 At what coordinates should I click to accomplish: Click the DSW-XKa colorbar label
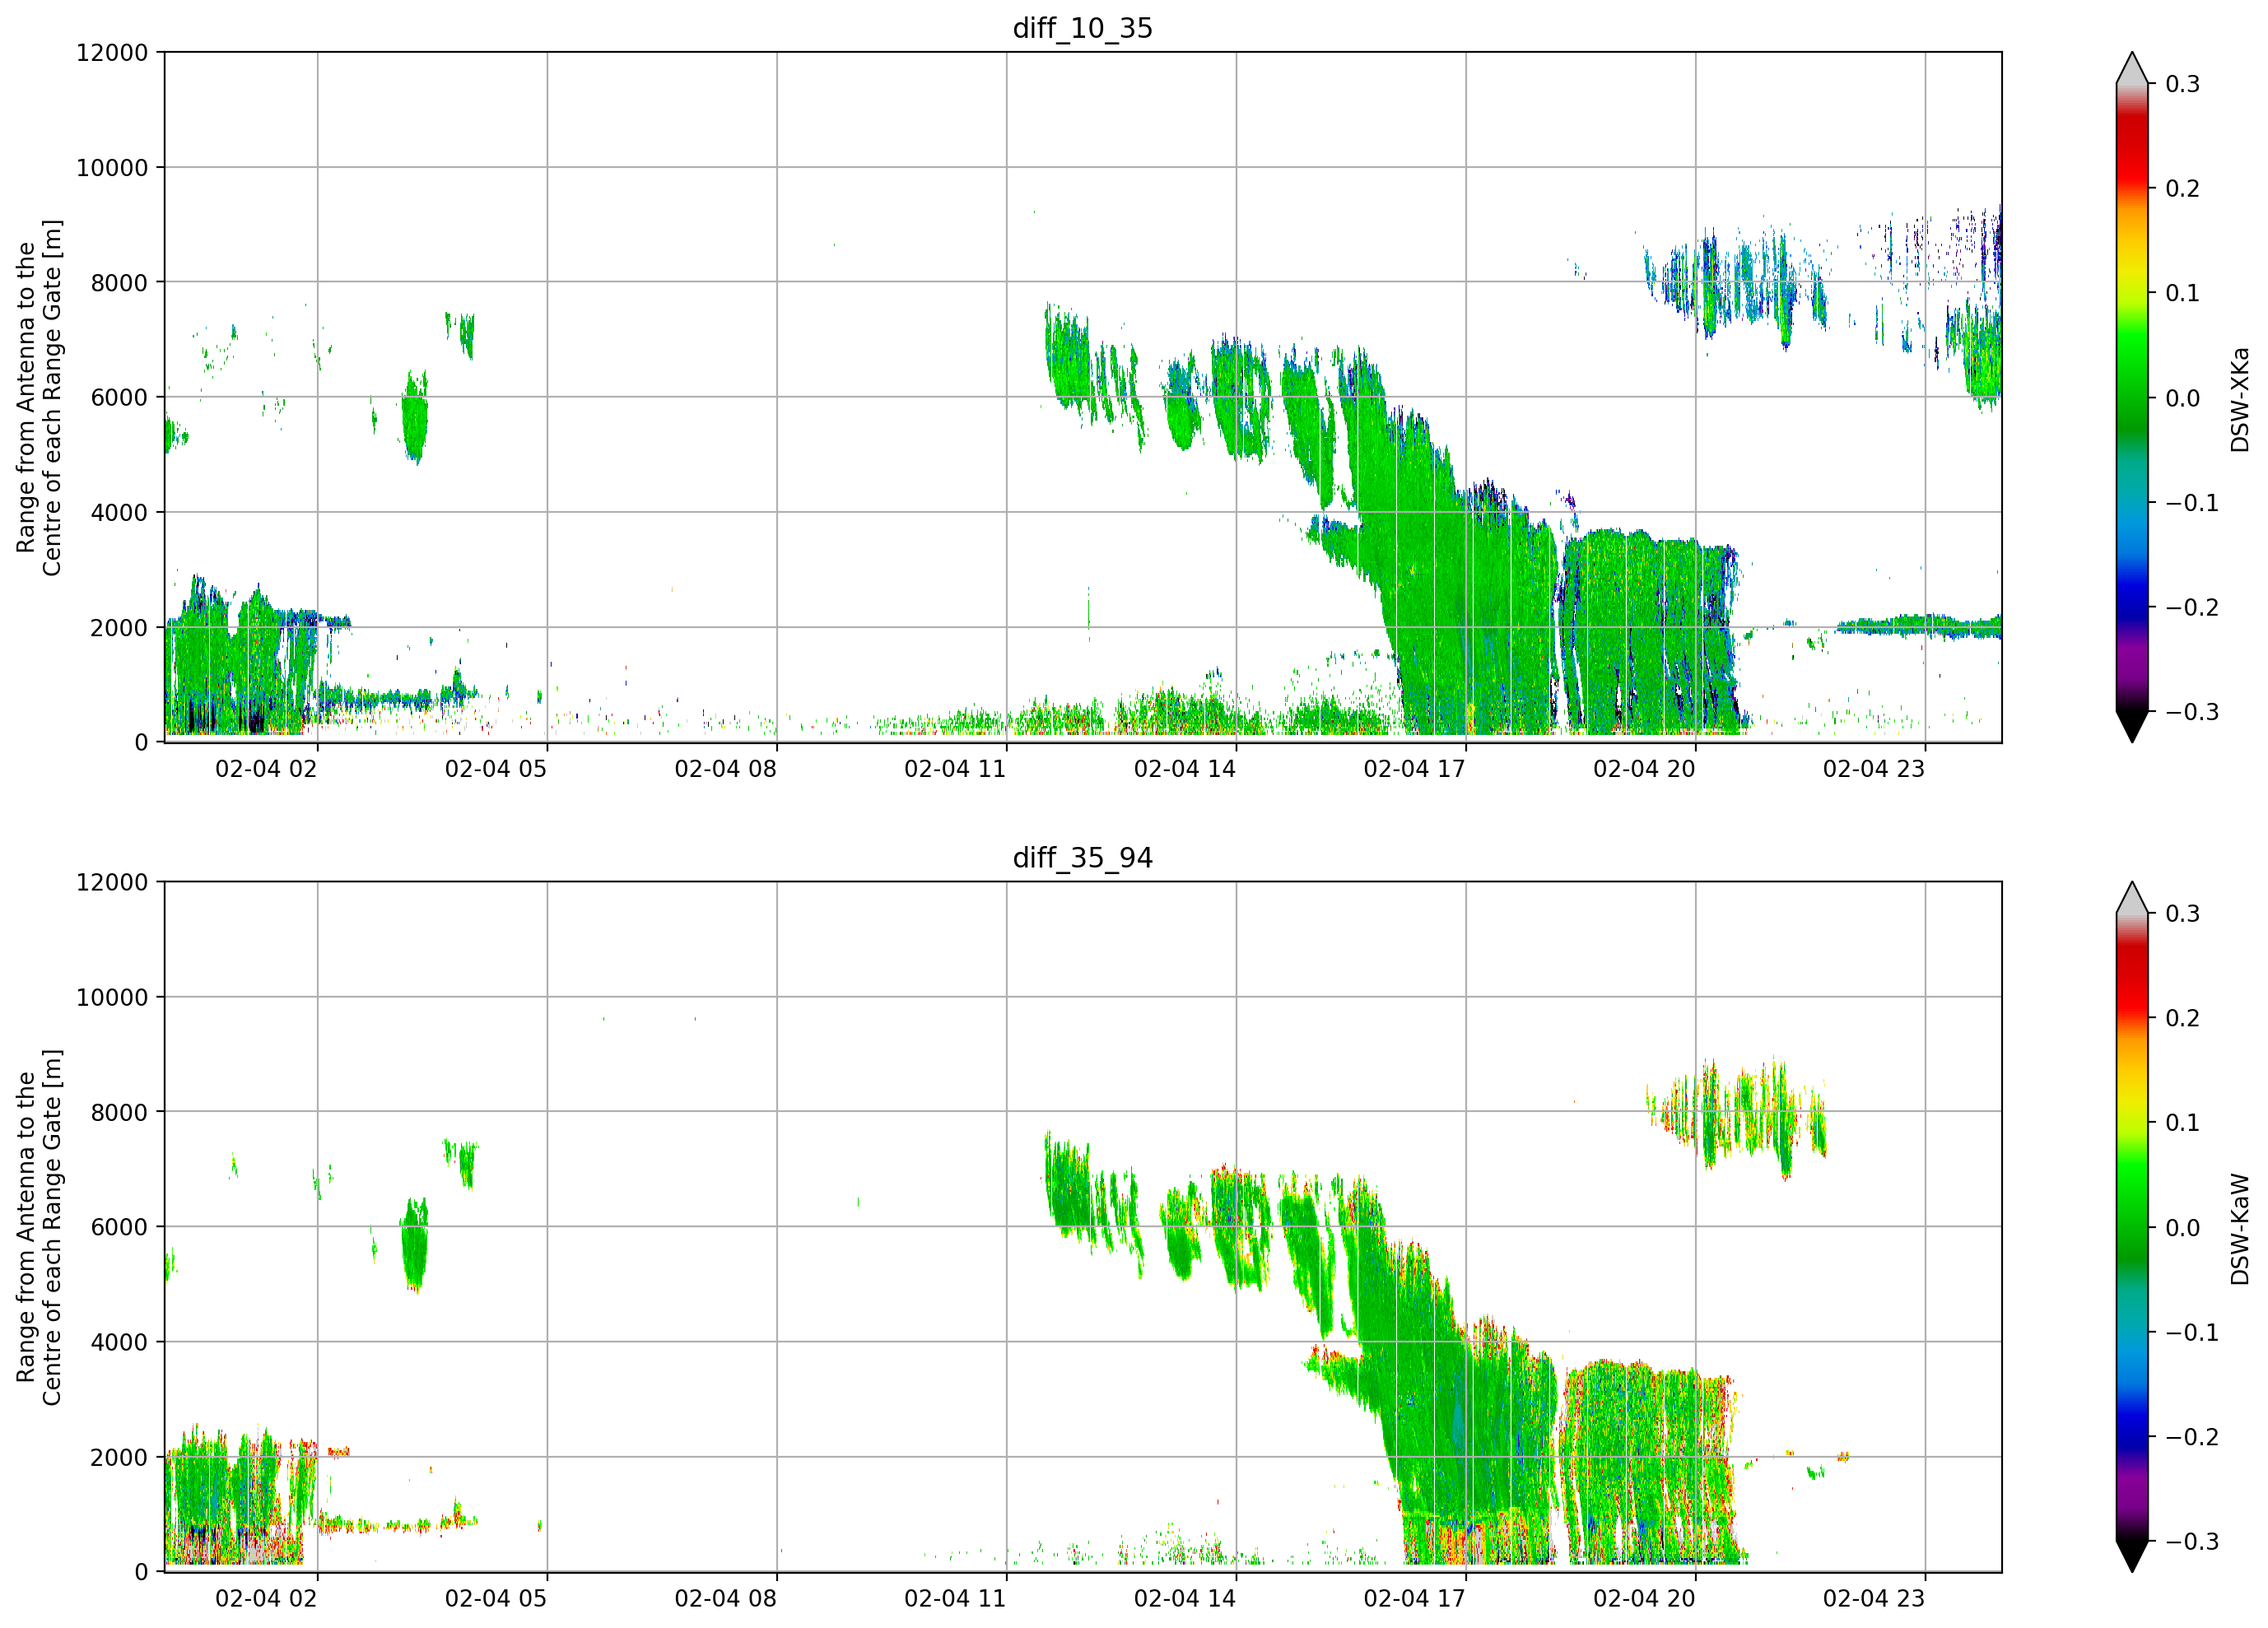coord(2240,399)
